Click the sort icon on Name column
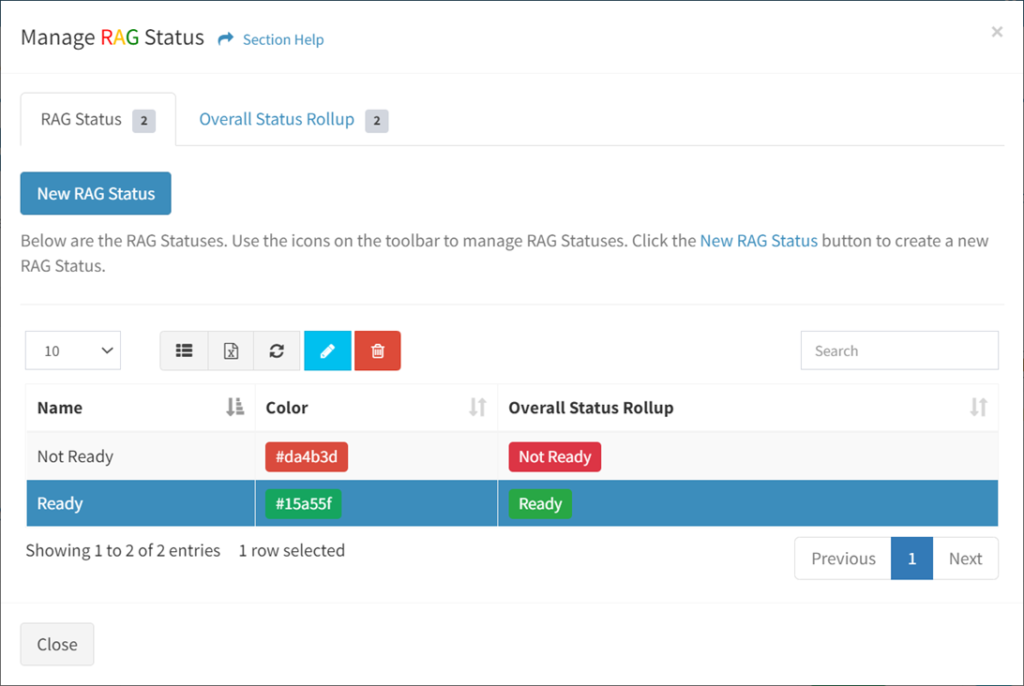Screen dimensions: 1024x686 click(x=235, y=407)
